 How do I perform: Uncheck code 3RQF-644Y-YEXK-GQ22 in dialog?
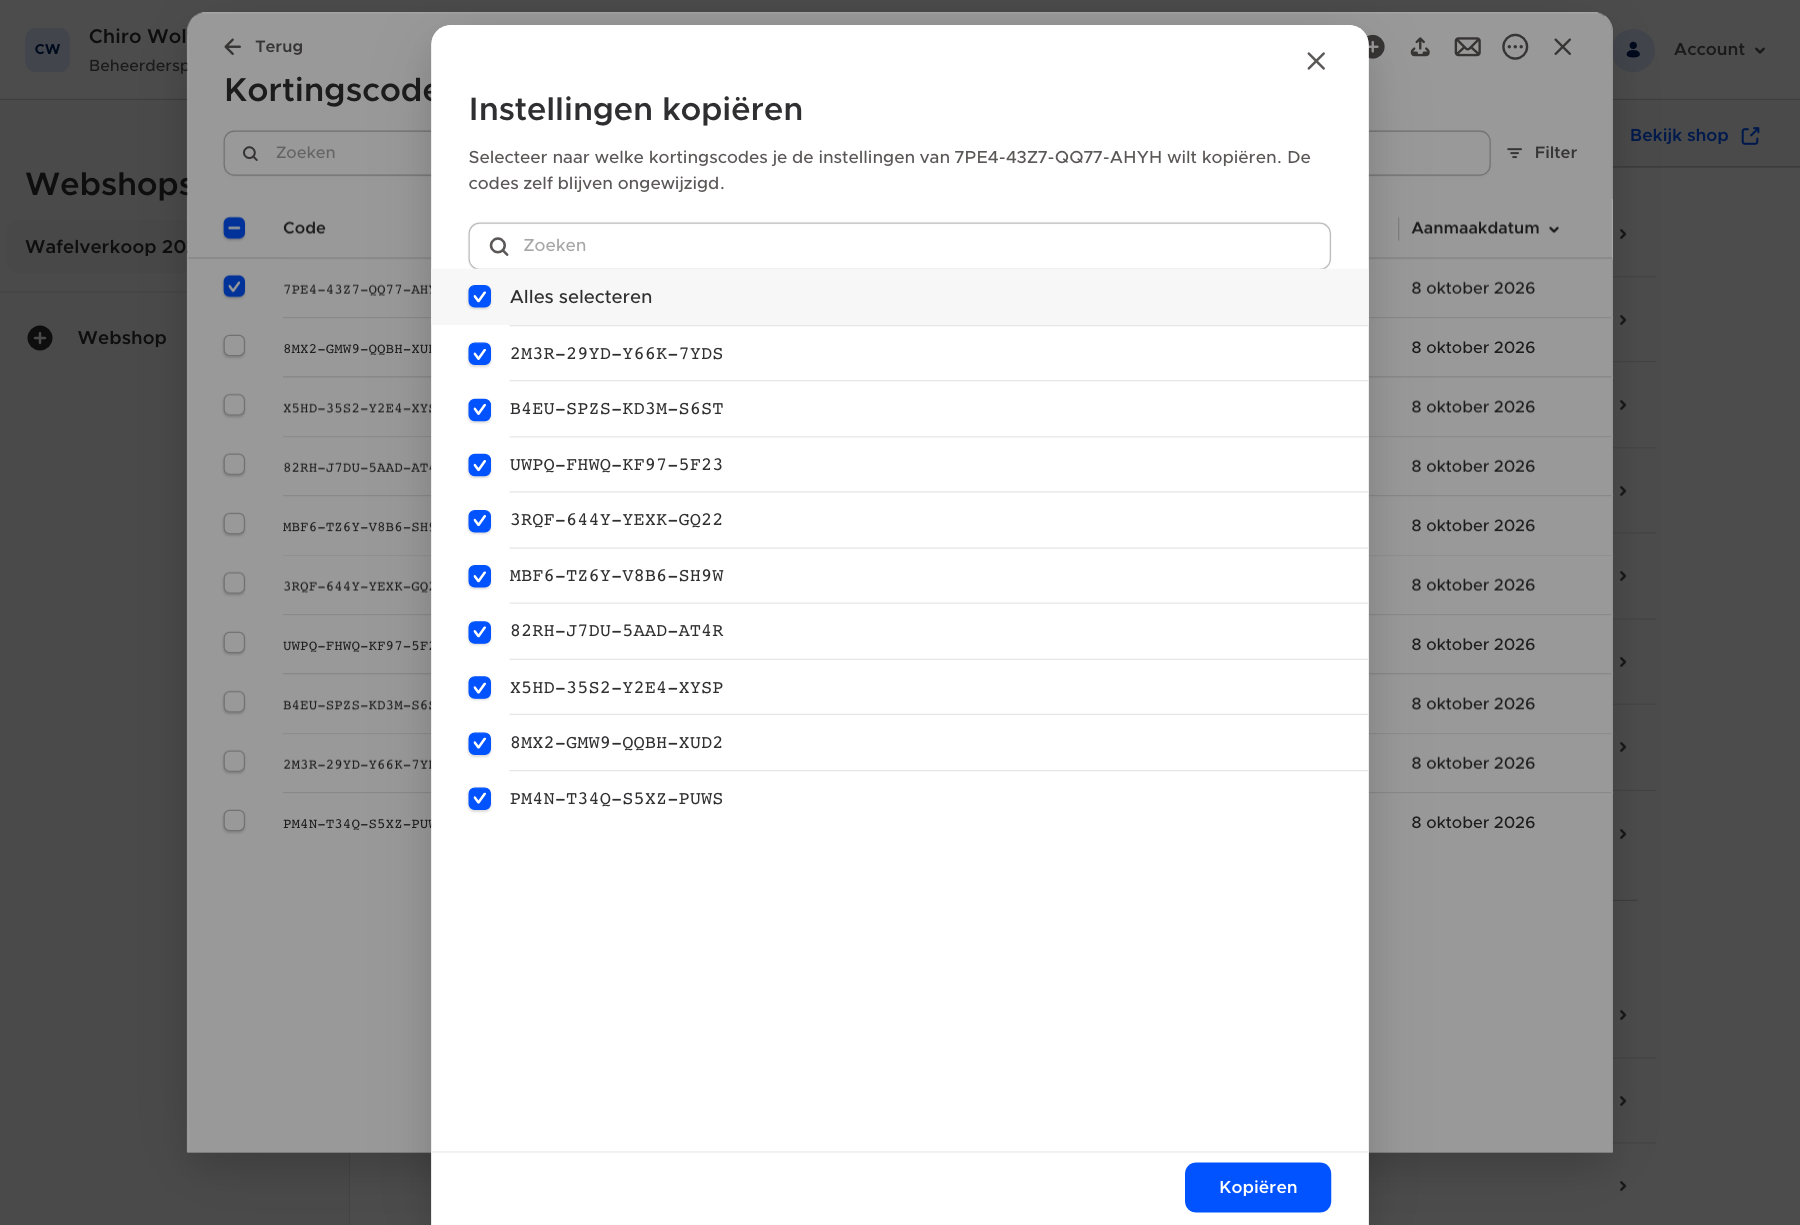pos(480,521)
